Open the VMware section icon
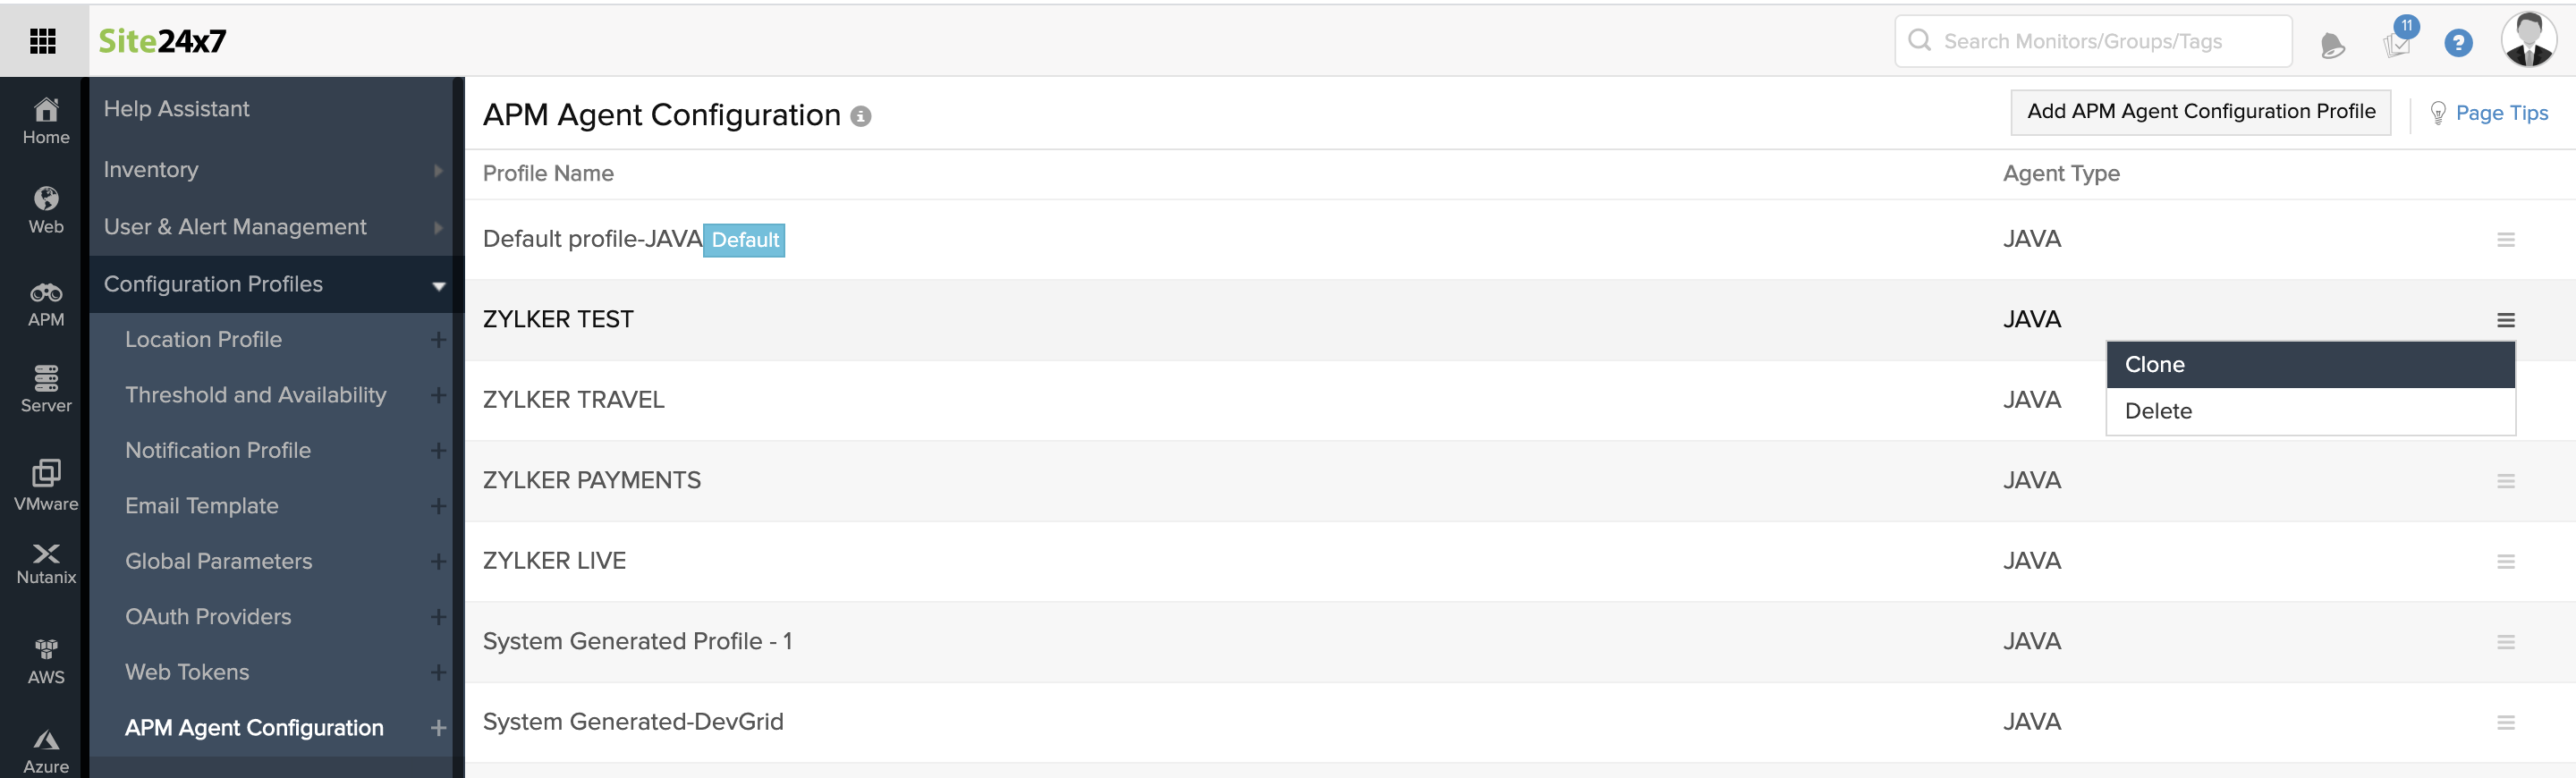2576x778 pixels. click(46, 485)
